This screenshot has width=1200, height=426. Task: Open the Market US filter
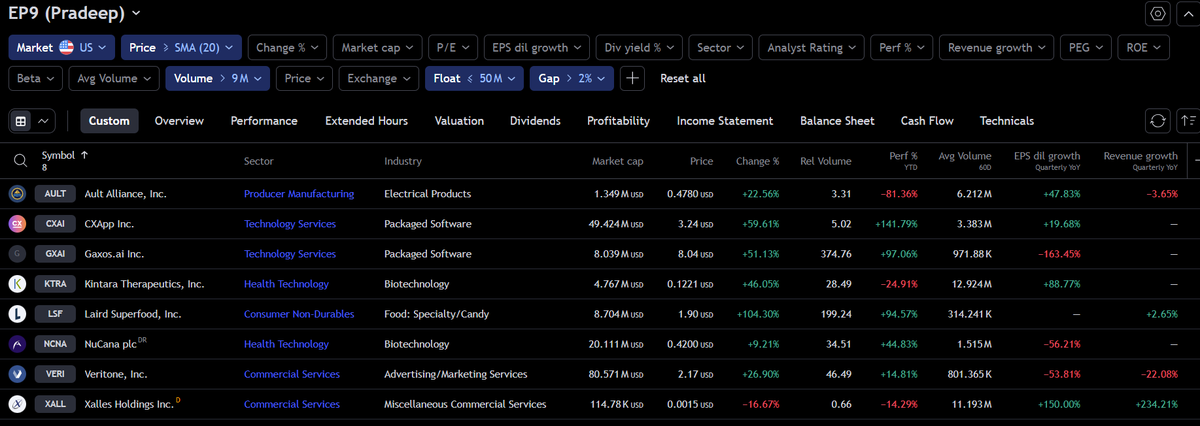pos(62,47)
